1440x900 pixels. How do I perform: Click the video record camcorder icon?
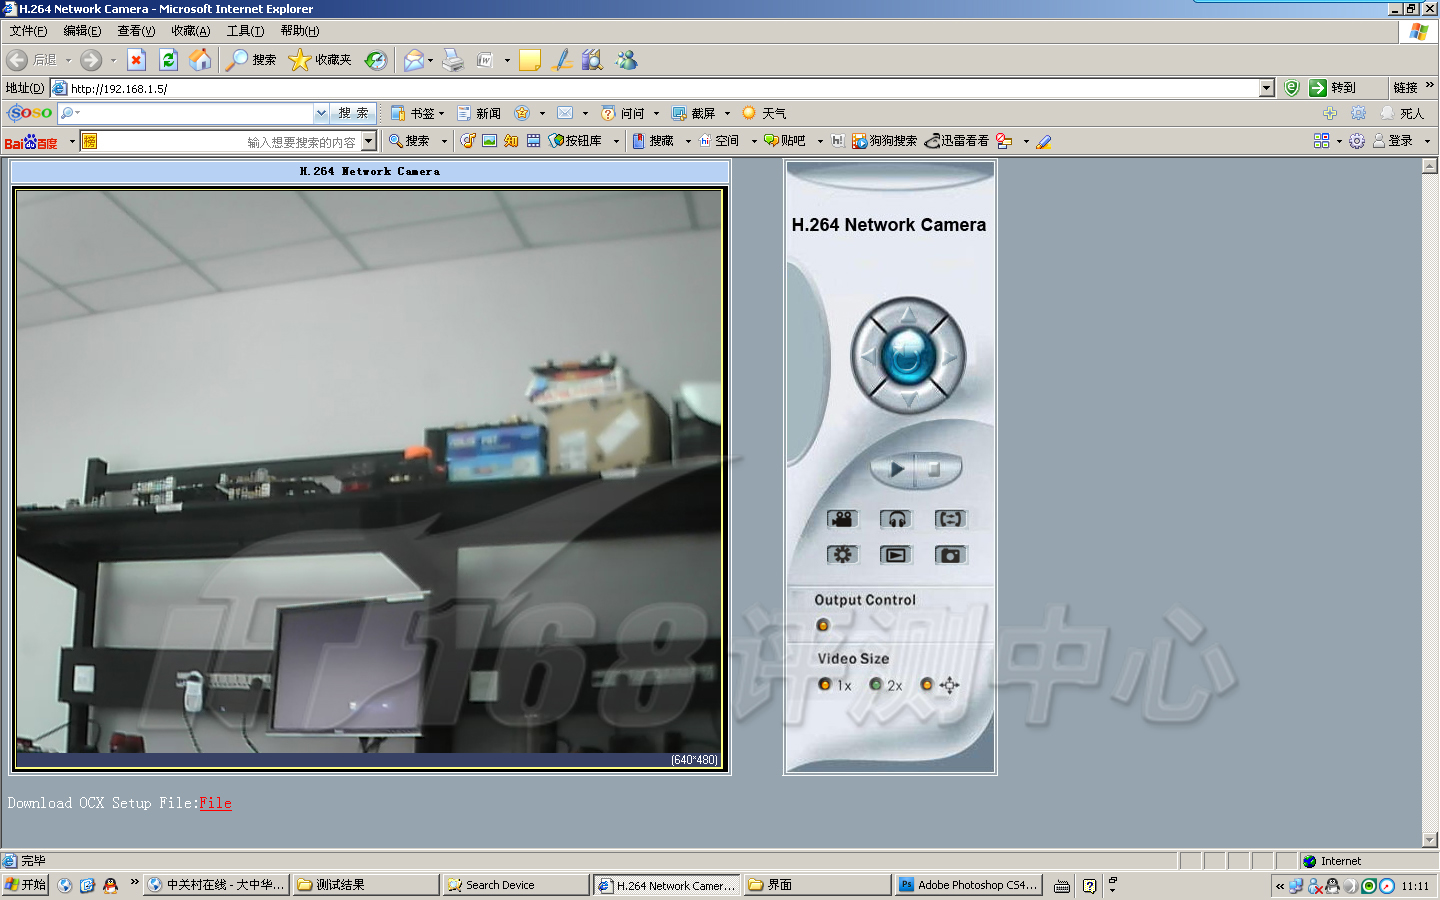(842, 519)
